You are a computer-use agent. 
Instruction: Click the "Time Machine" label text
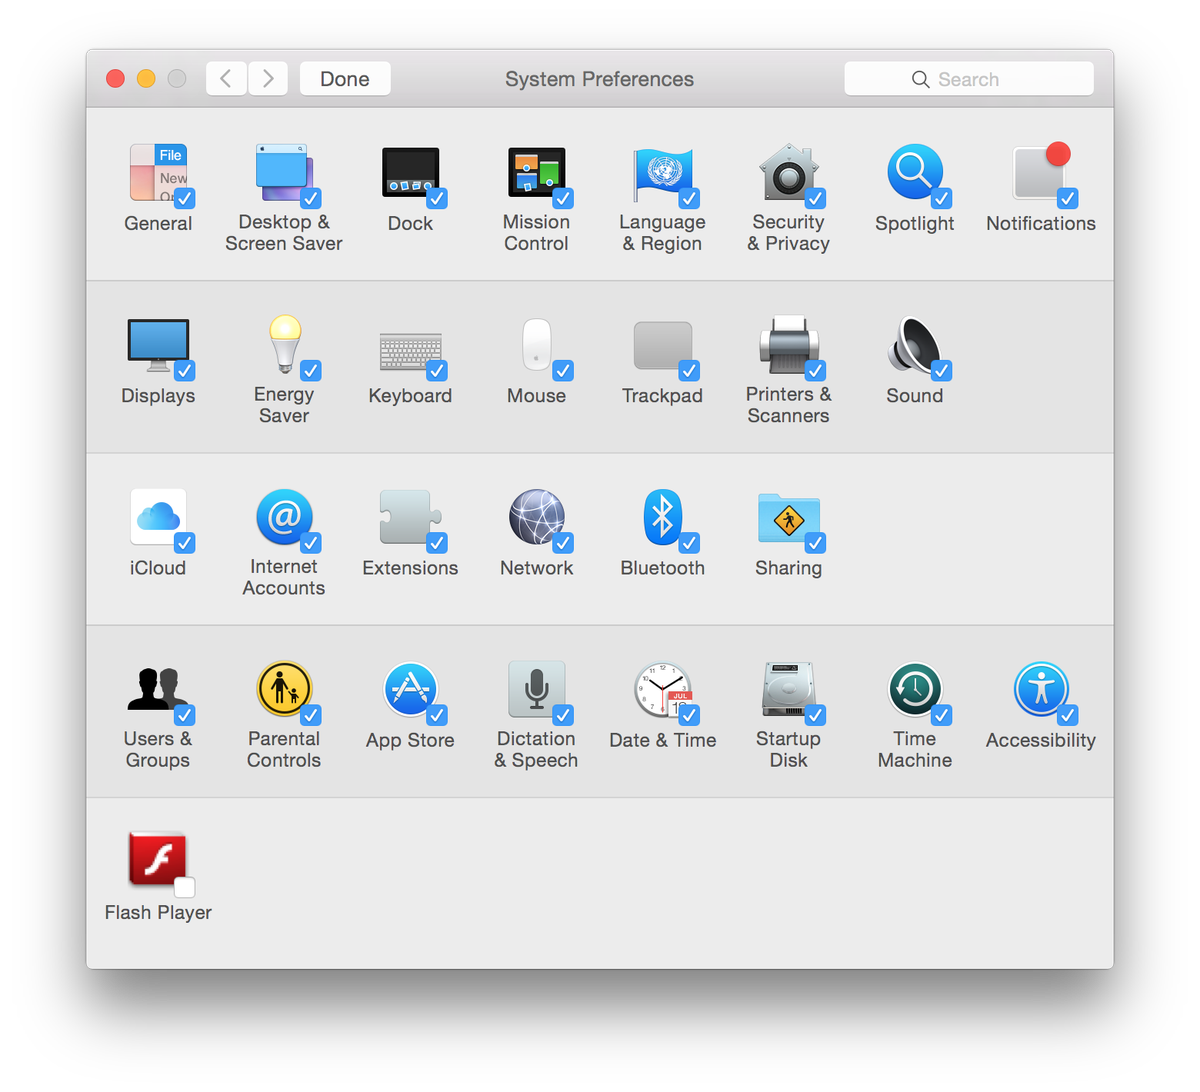coord(915,749)
